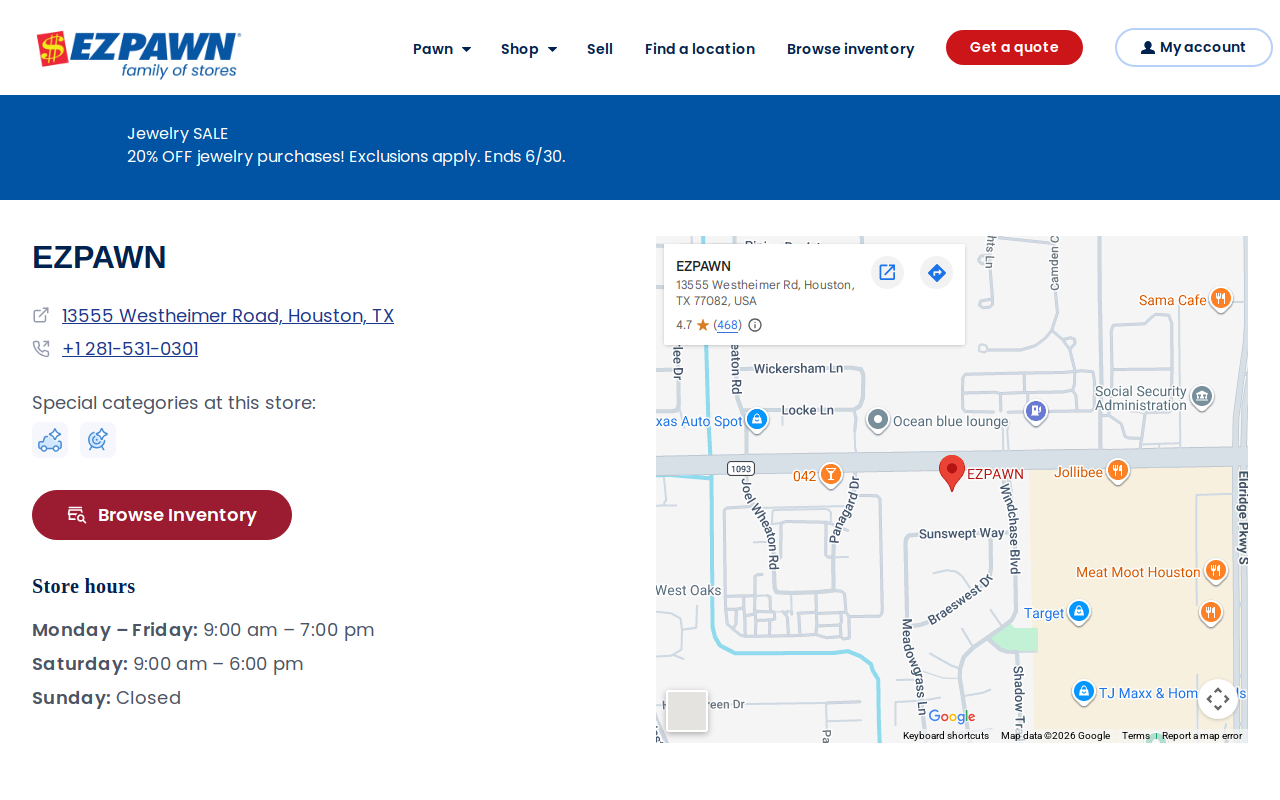Select the Target store marker

[1078, 612]
